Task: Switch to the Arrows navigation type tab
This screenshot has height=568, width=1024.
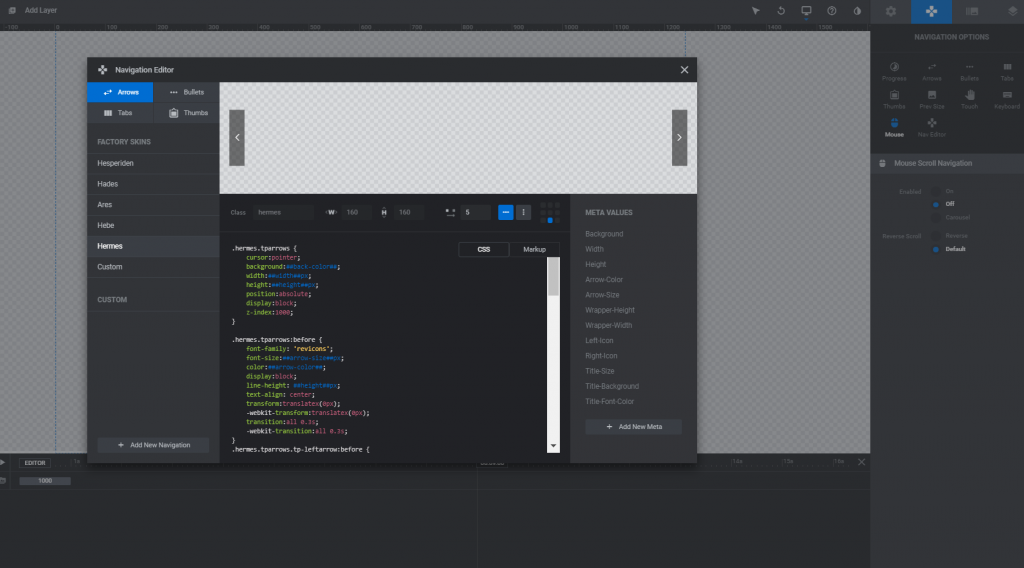Action: pos(120,92)
